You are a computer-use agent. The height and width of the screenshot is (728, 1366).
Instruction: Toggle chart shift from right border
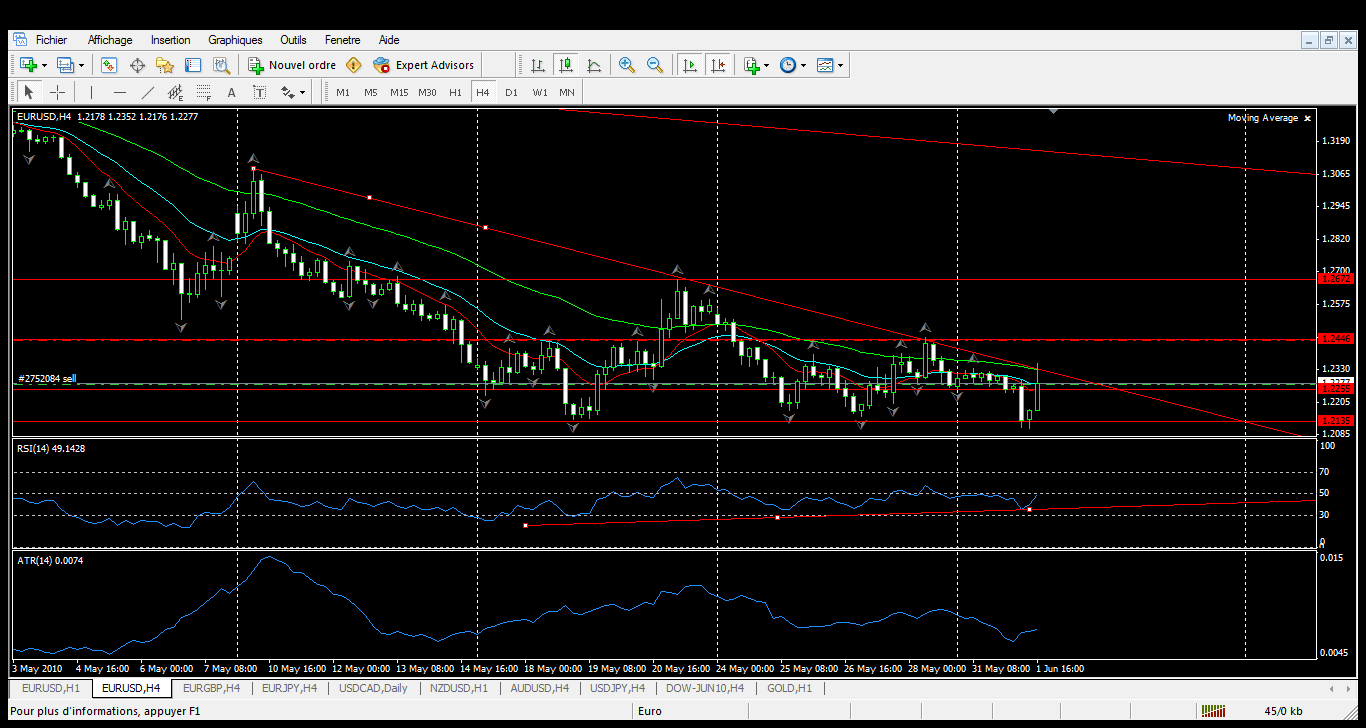(717, 65)
